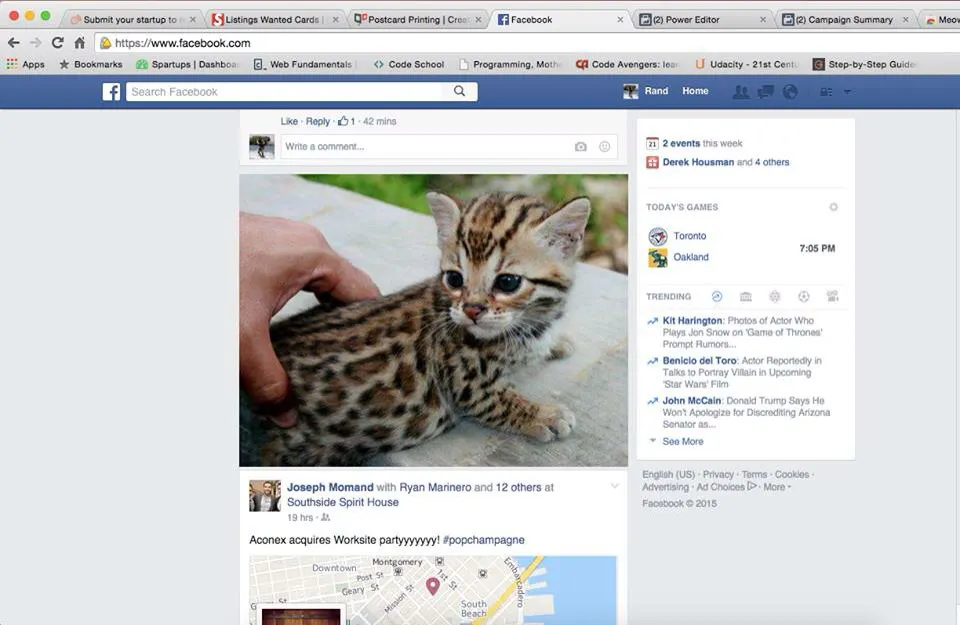
Task: Reply to the comment
Action: tap(318, 121)
